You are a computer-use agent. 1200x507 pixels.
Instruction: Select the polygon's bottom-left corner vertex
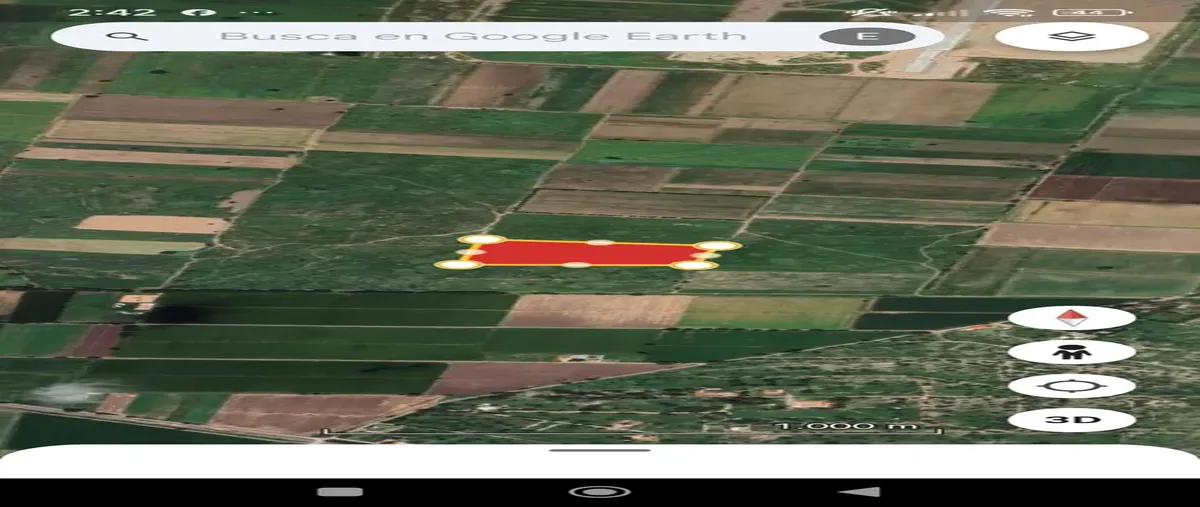(459, 264)
